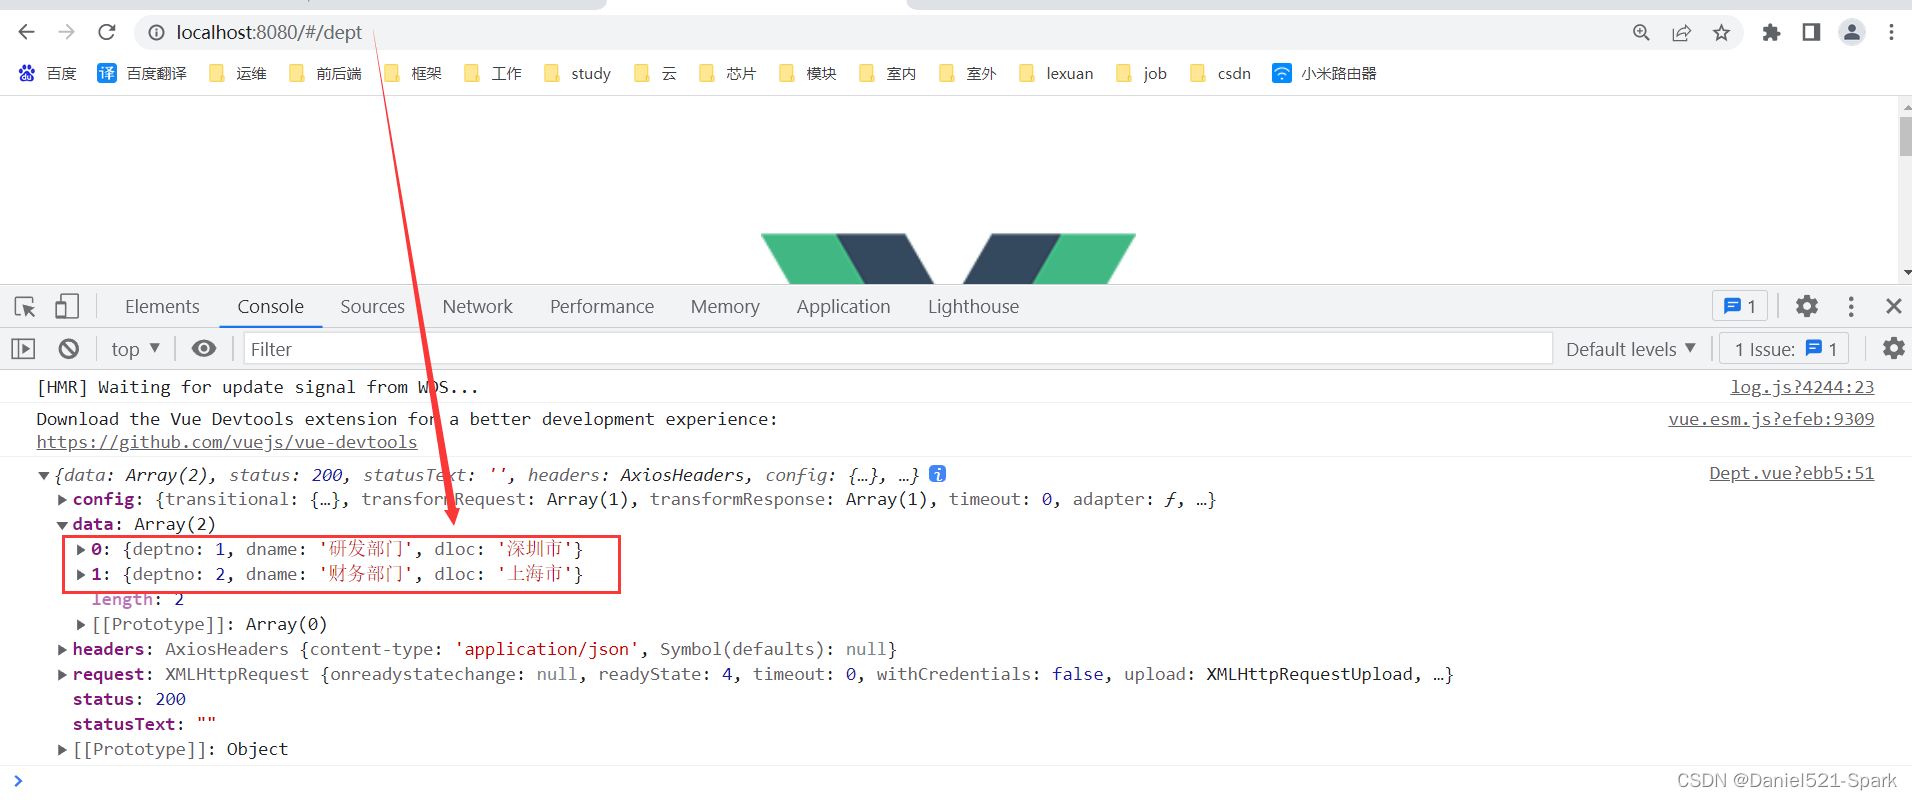Expand the [[Prototype]]: Object entry

62,750
